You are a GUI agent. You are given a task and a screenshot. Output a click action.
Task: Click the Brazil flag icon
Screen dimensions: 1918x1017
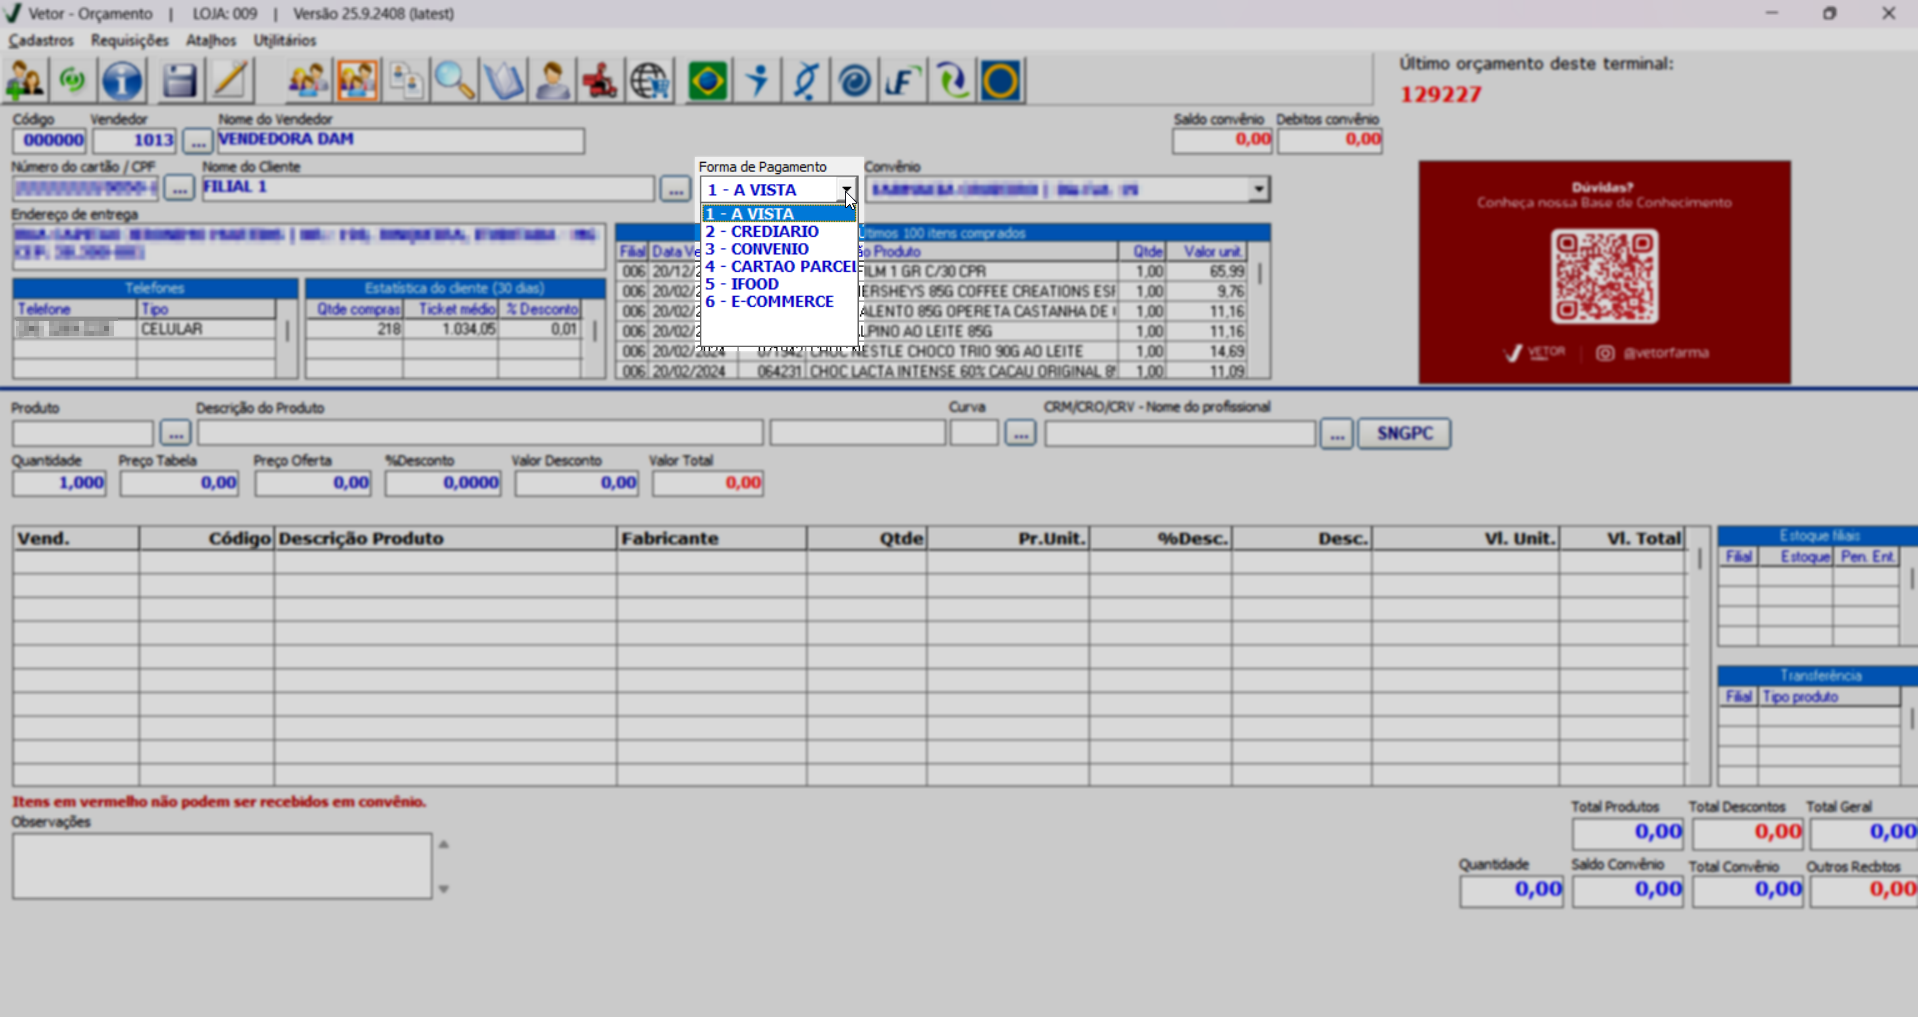708,81
